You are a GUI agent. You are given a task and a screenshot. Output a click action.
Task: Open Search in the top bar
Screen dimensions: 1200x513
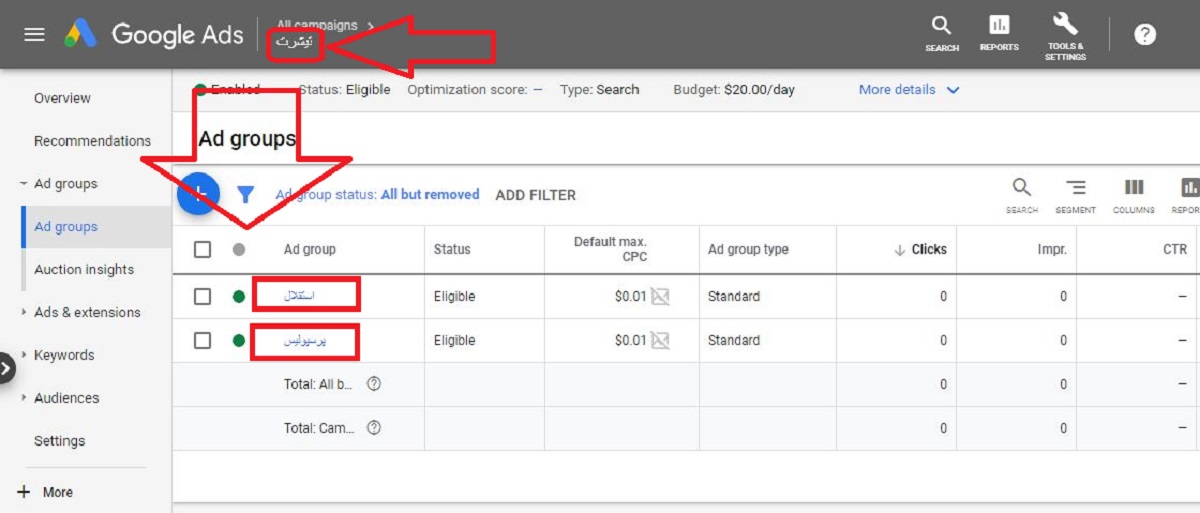(942, 33)
